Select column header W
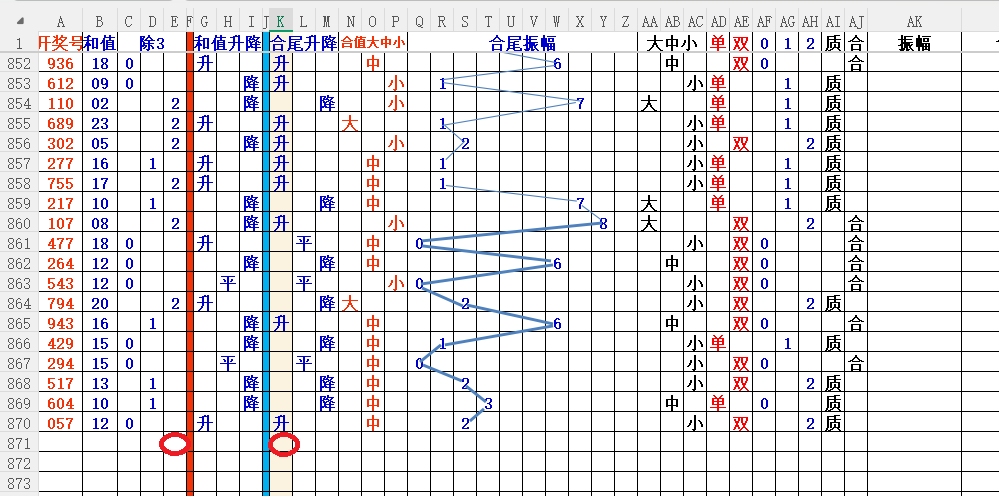The image size is (999, 496). click(557, 22)
